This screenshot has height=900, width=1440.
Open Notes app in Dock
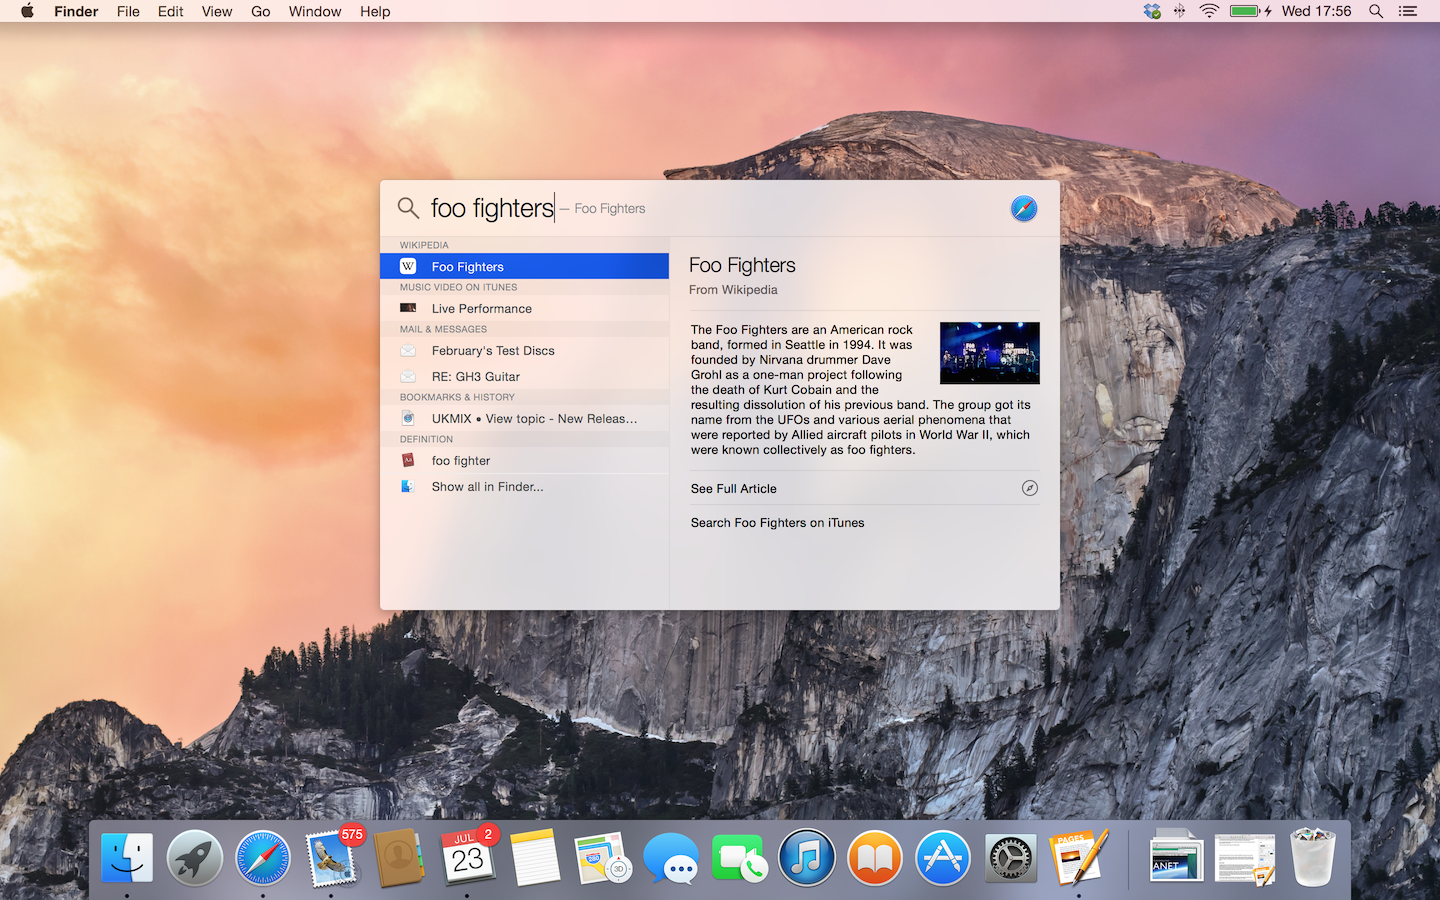tap(535, 858)
